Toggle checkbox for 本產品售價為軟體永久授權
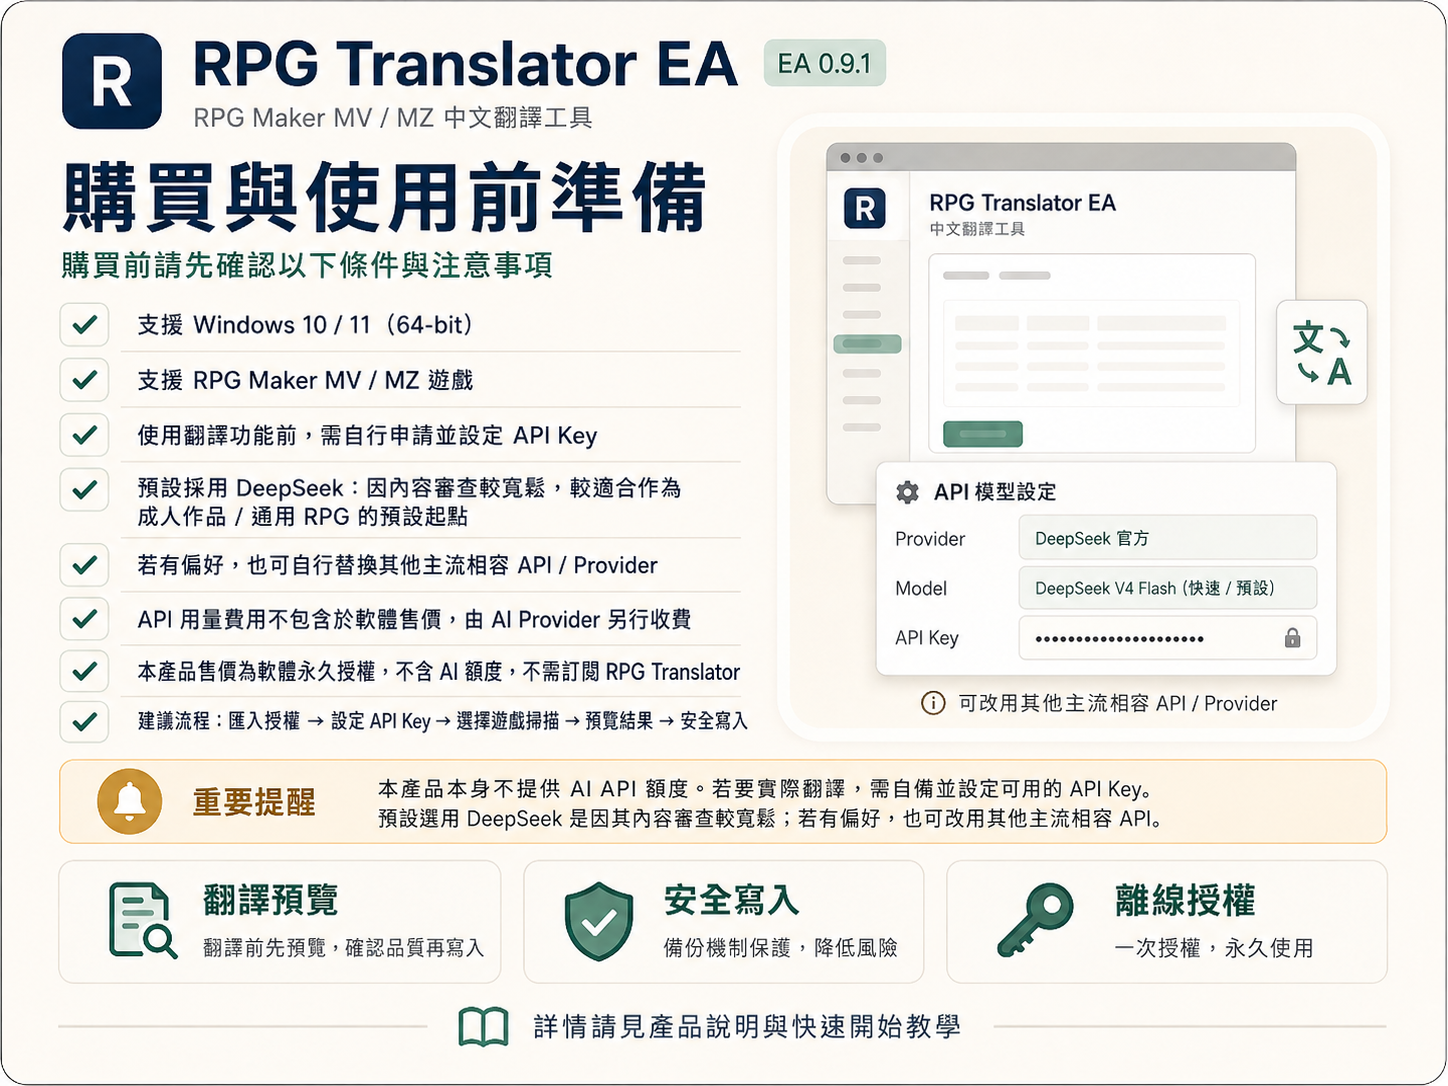This screenshot has height=1086, width=1448. 84,671
